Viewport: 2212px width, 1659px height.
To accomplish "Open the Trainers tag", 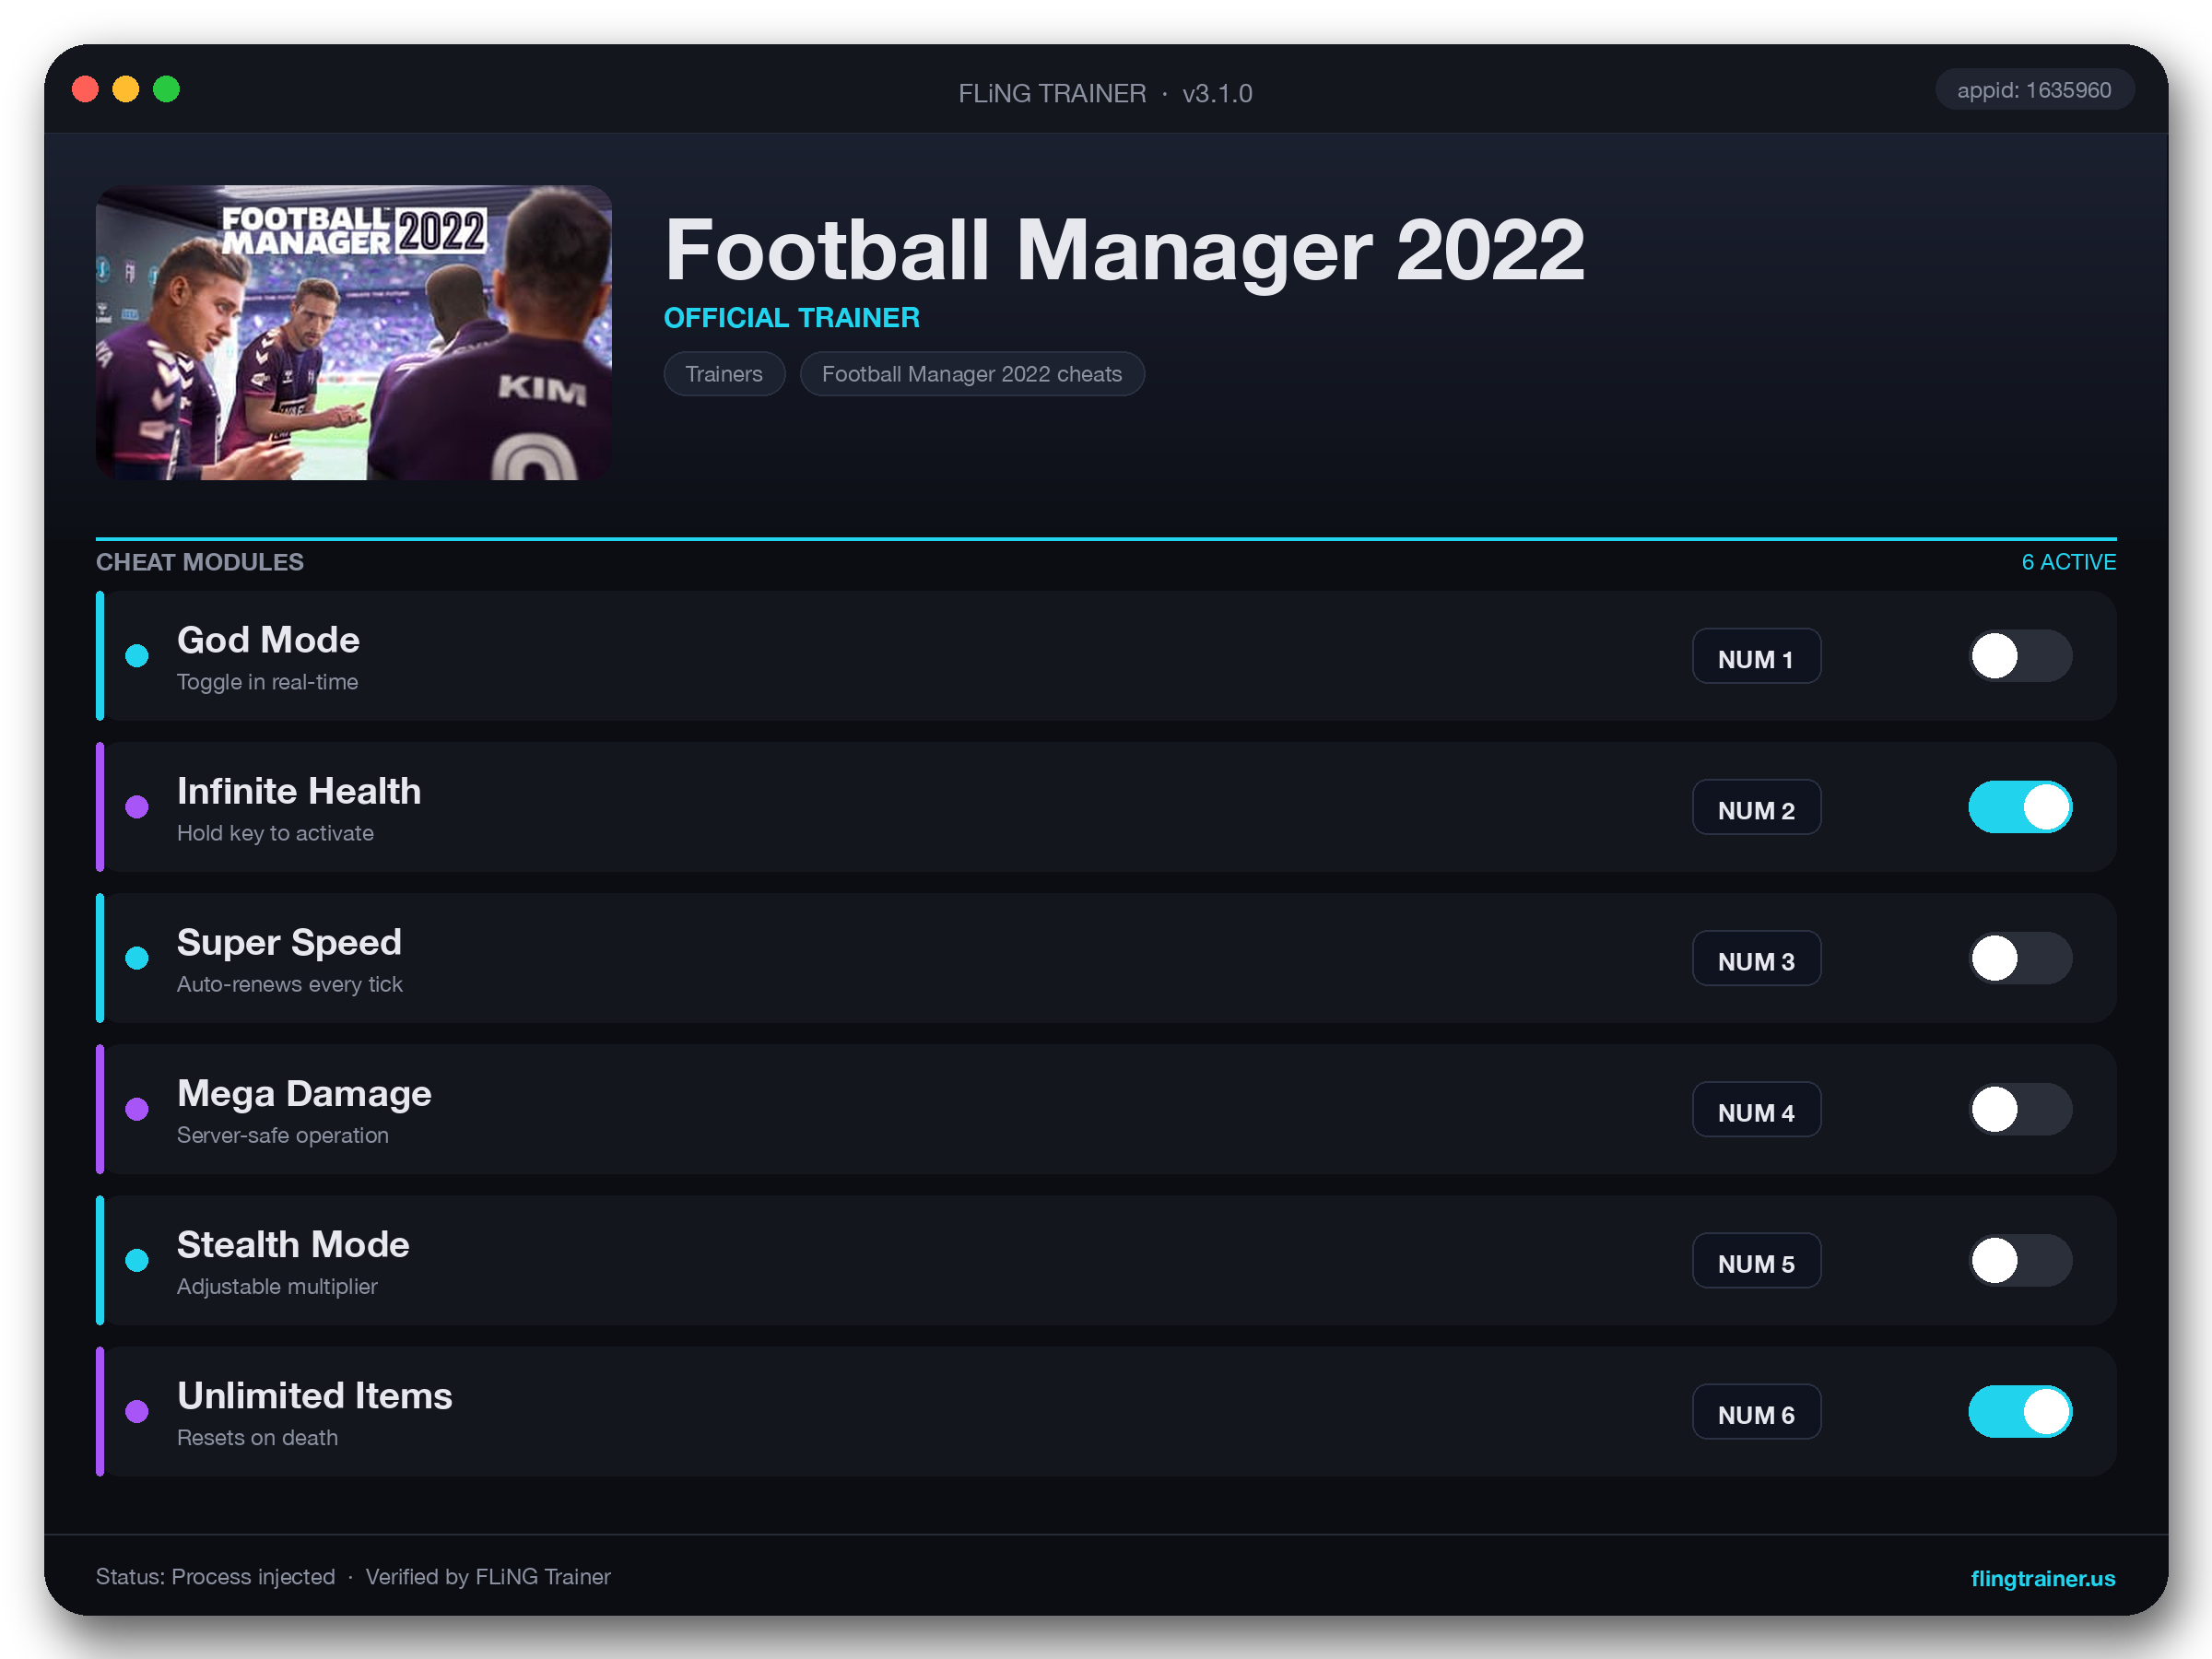I will (724, 374).
